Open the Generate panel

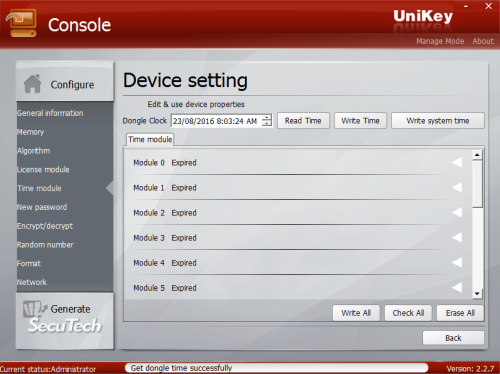coord(65,321)
